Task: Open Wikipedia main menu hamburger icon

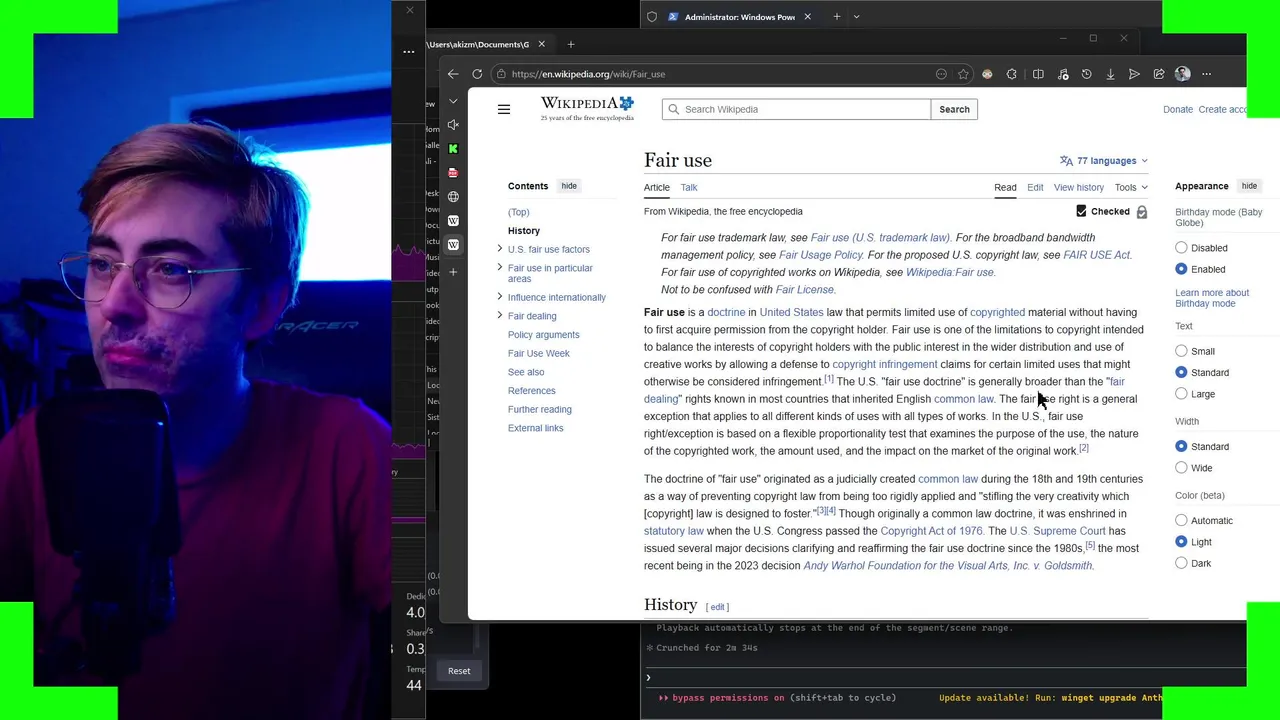Action: pos(504,109)
